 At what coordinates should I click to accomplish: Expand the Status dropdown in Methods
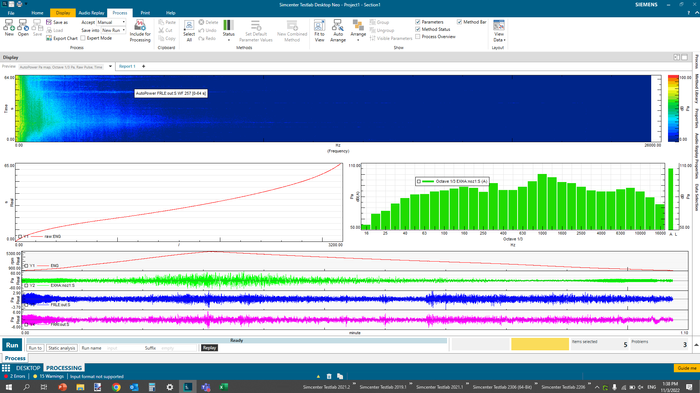point(229,40)
